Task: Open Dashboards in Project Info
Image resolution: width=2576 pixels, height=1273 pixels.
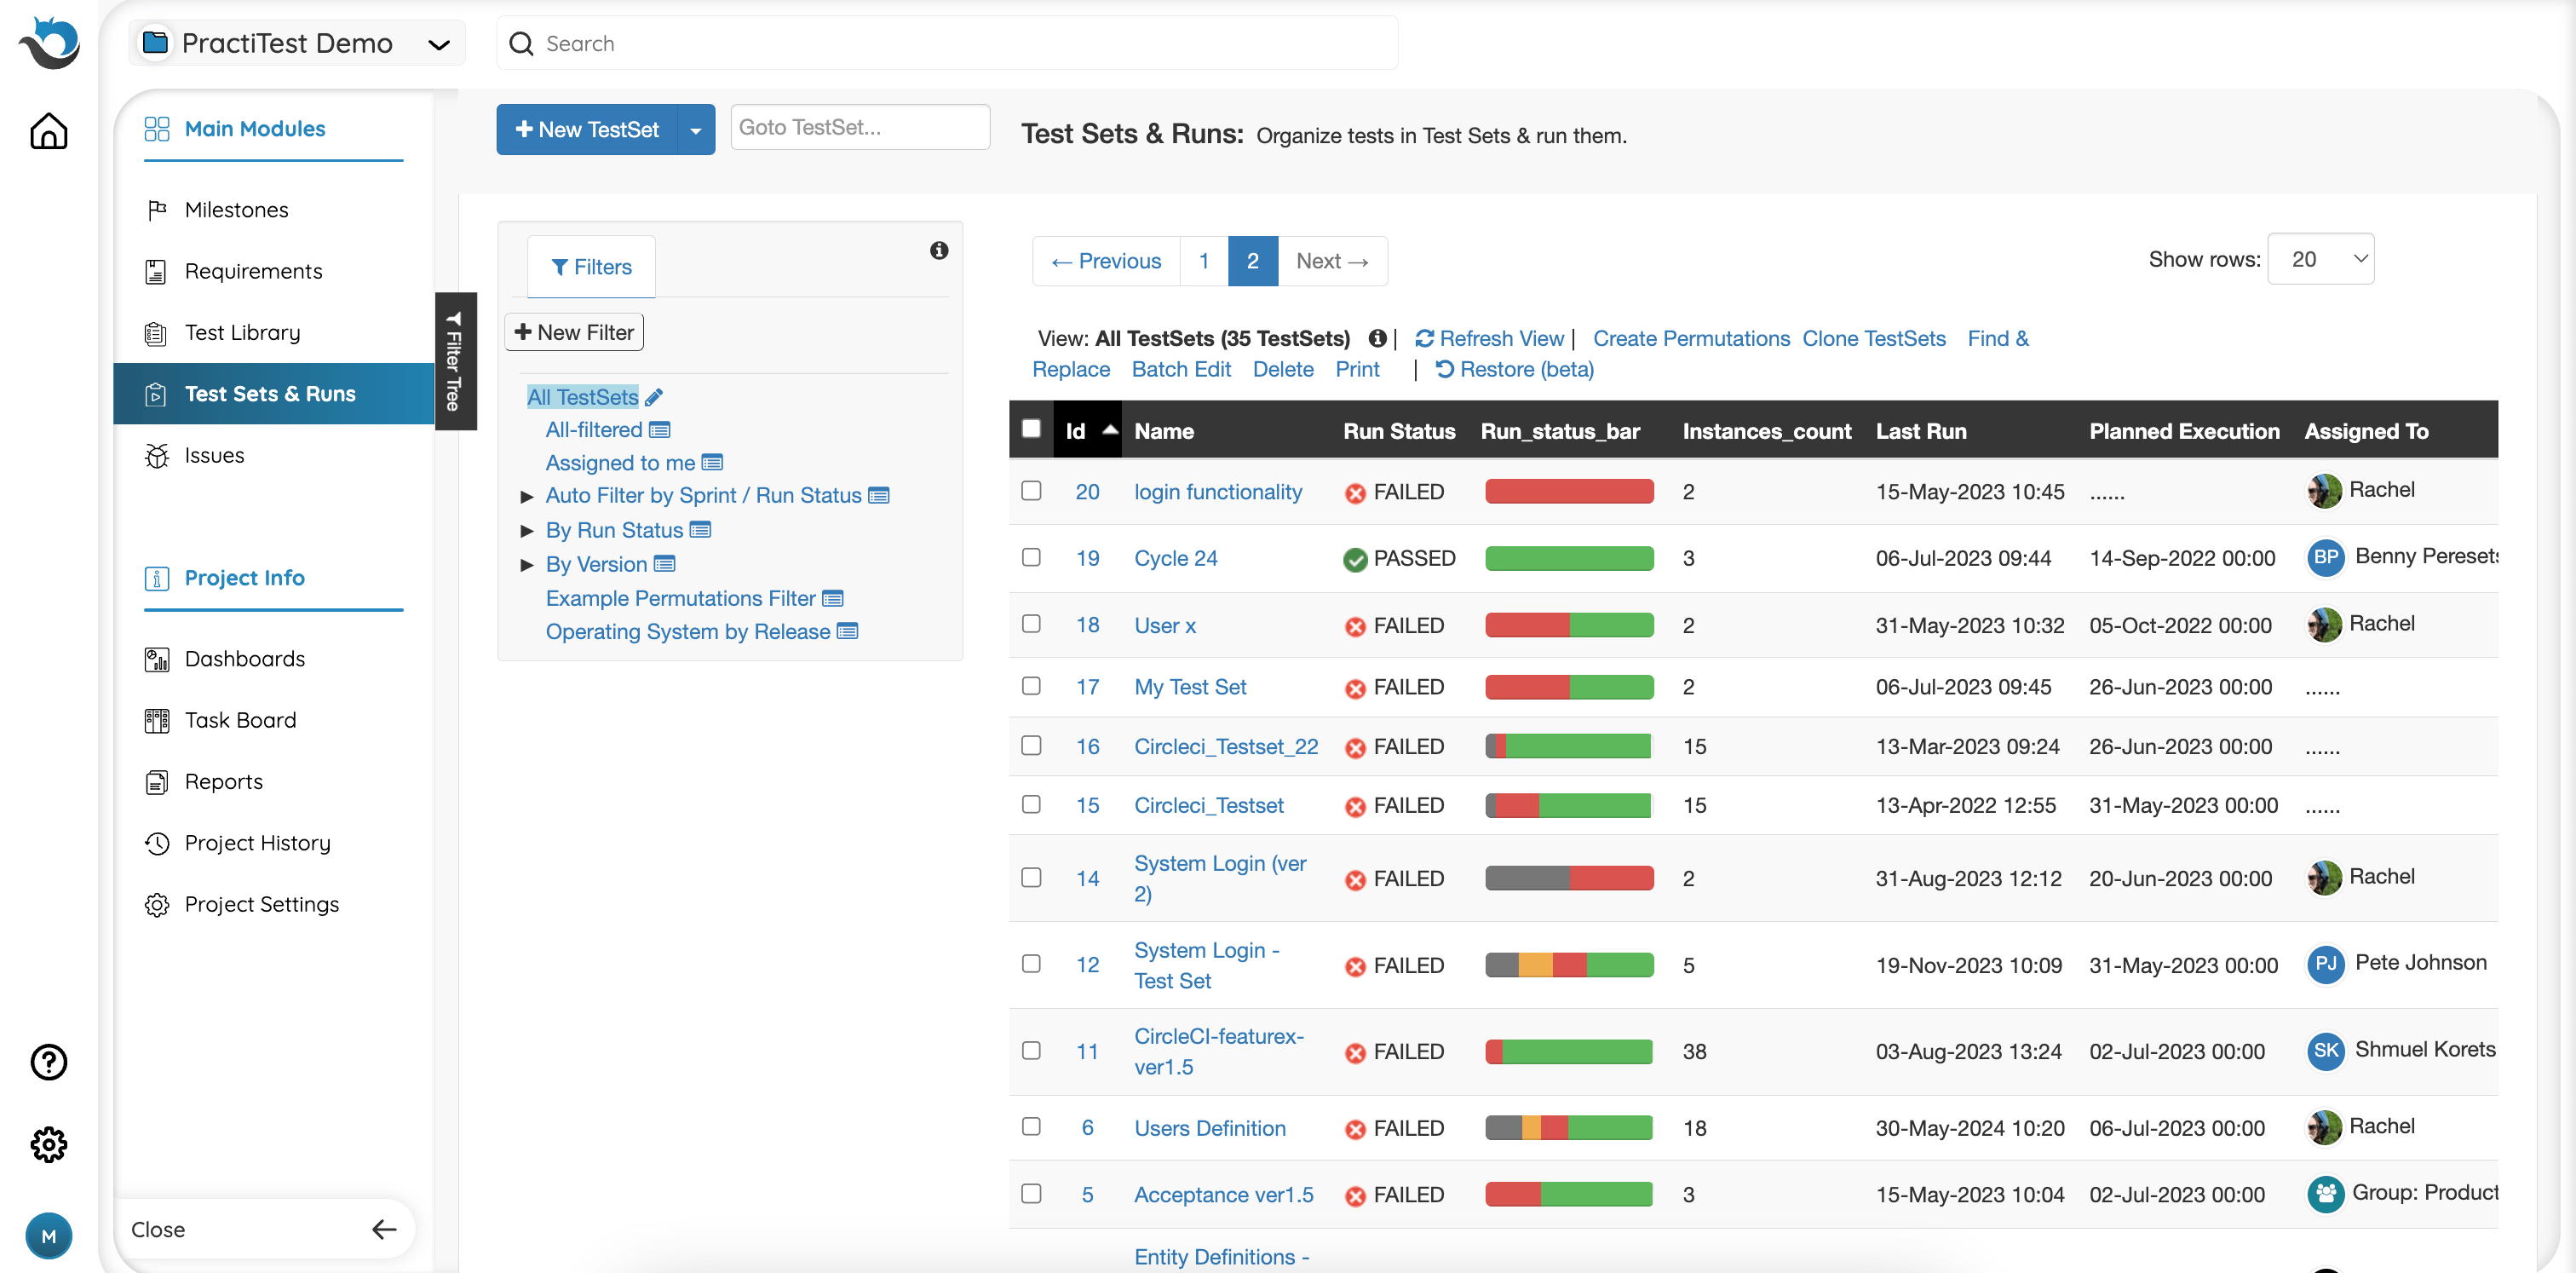Action: point(244,659)
